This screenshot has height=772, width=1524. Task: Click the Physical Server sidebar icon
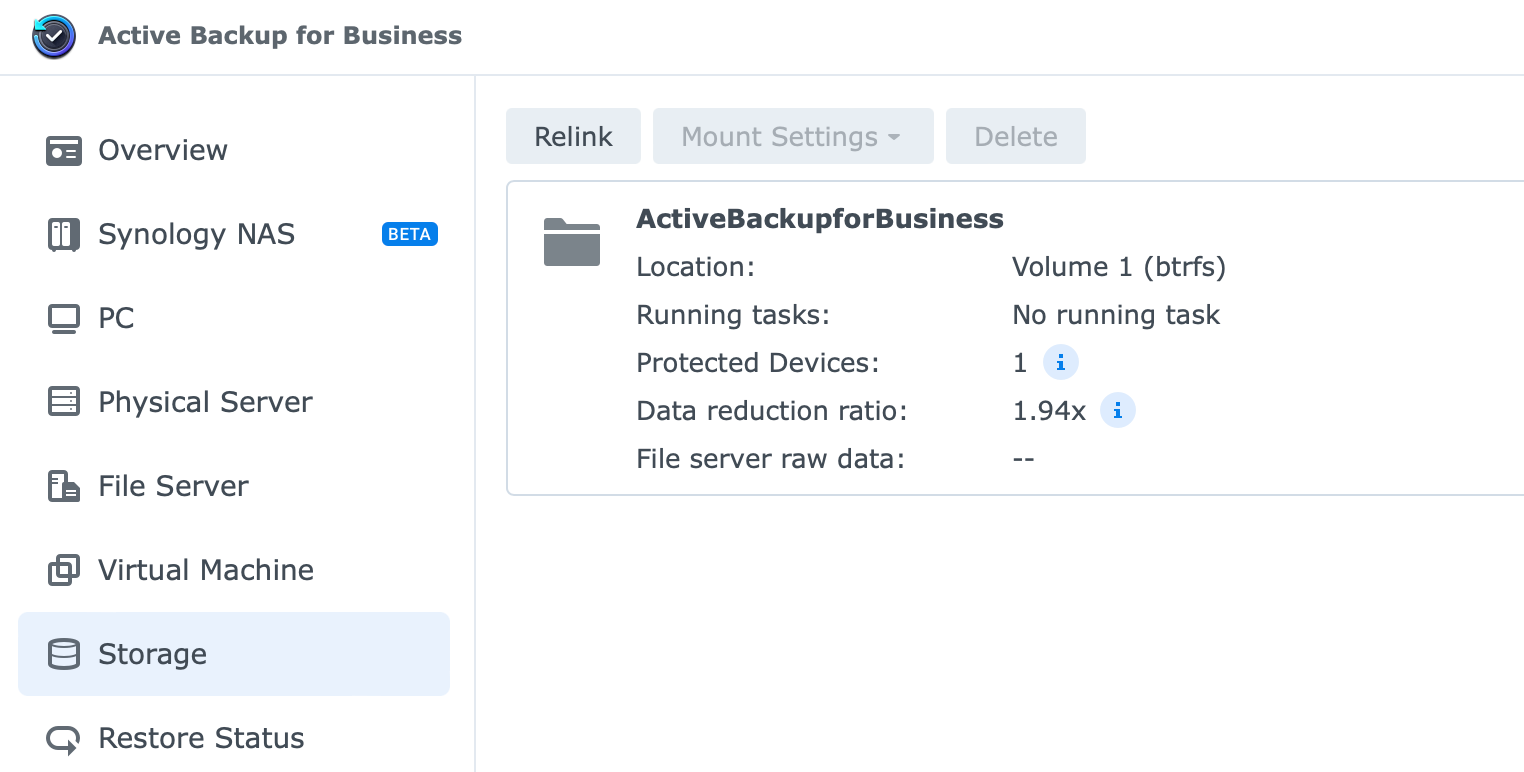point(64,402)
